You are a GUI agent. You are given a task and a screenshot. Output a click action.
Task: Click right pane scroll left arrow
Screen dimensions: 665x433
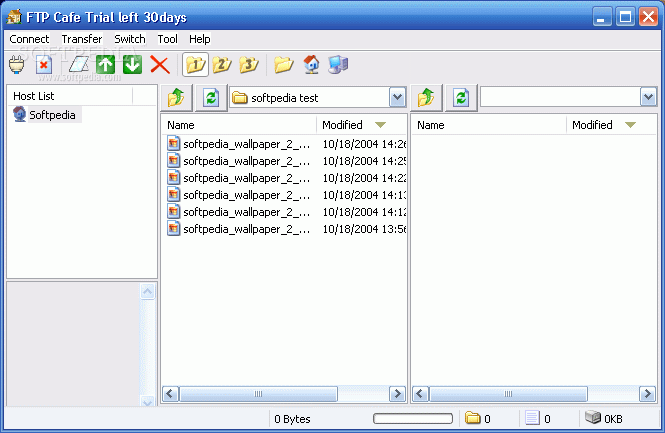coord(420,394)
